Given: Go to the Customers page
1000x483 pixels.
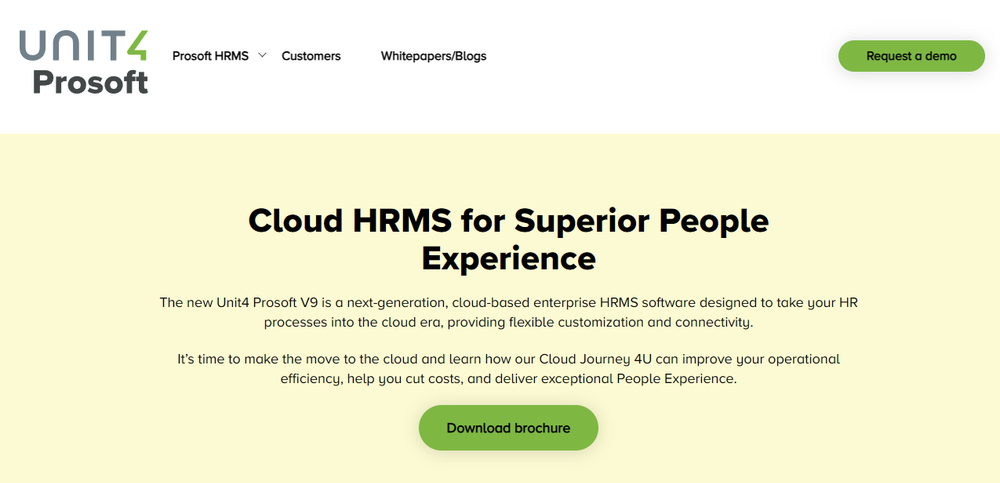Looking at the screenshot, I should click(x=311, y=56).
